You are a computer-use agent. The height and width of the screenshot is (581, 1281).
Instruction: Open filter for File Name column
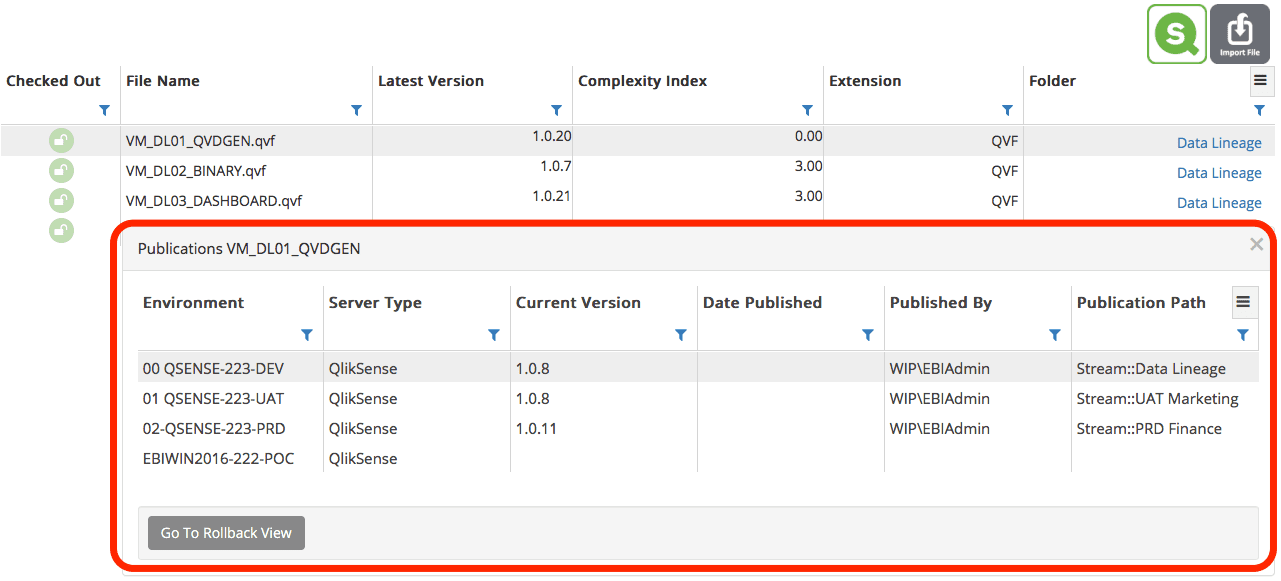click(x=357, y=111)
